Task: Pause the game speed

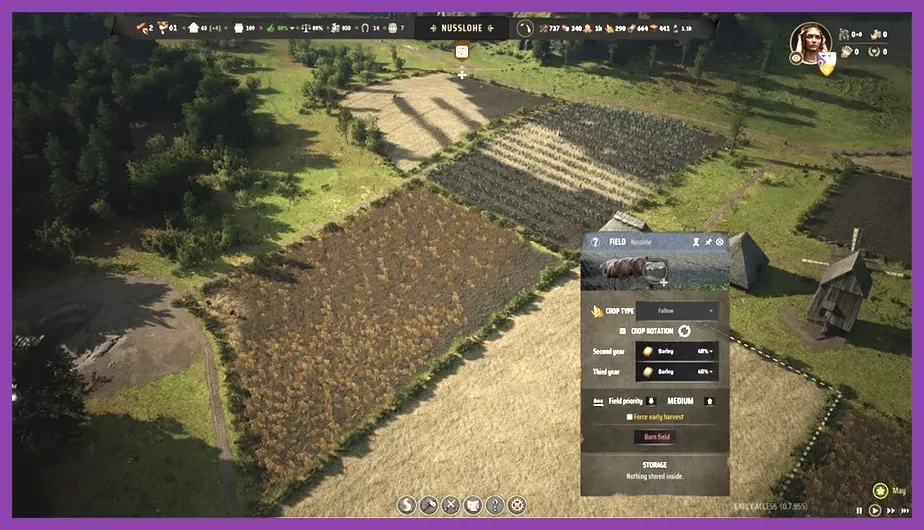Action: click(859, 511)
